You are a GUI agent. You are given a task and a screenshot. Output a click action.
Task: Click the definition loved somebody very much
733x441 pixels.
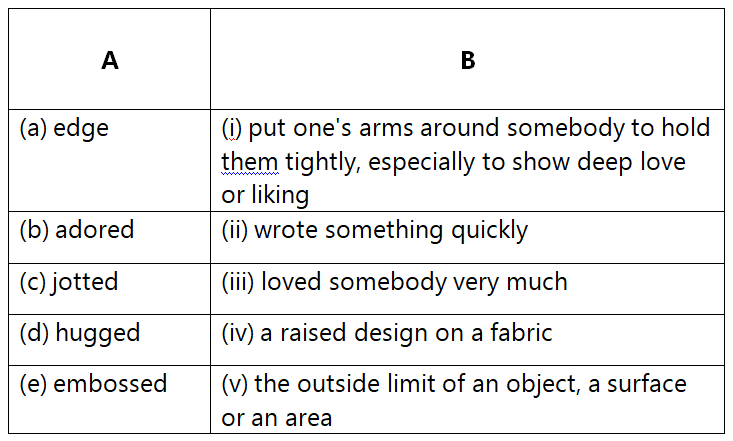click(x=414, y=282)
